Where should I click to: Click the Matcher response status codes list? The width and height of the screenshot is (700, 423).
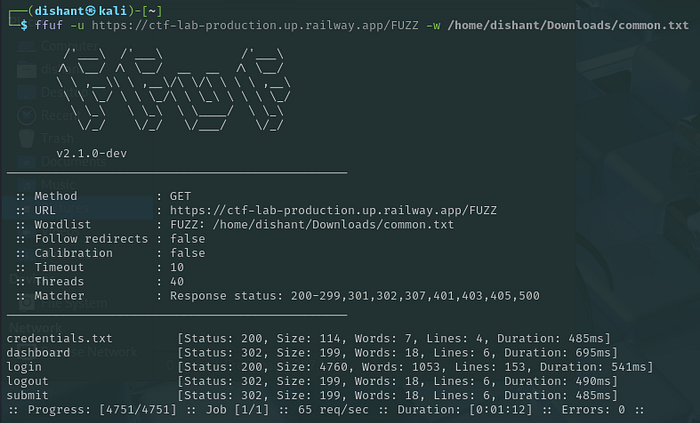pyautogui.click(x=415, y=296)
